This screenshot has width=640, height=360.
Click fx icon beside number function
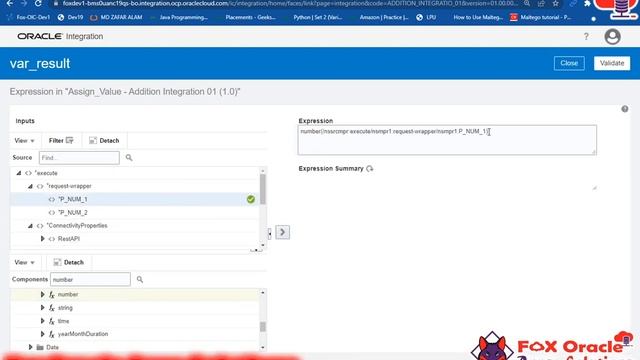click(x=52, y=295)
